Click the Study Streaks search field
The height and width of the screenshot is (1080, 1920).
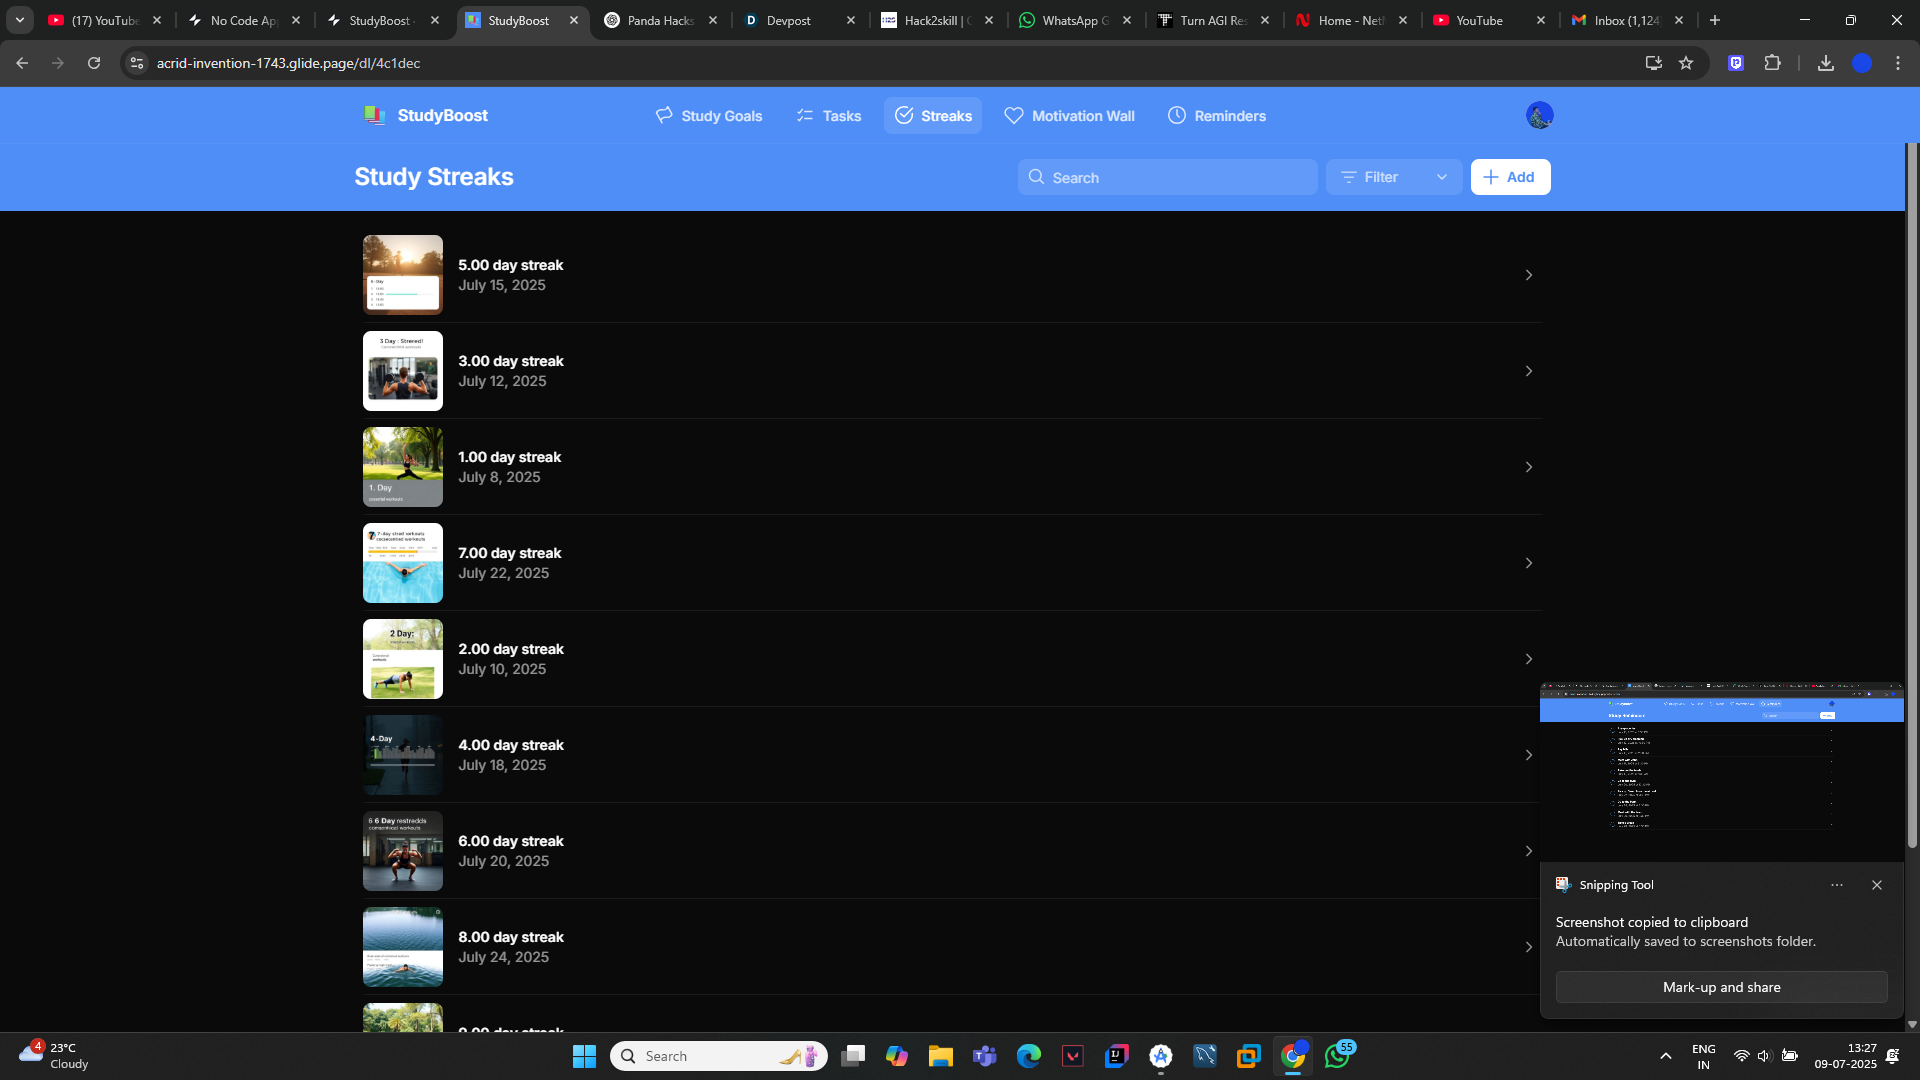pyautogui.click(x=1167, y=177)
